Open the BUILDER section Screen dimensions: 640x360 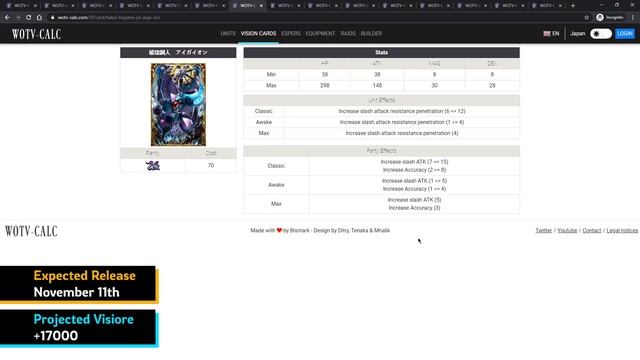coord(371,33)
